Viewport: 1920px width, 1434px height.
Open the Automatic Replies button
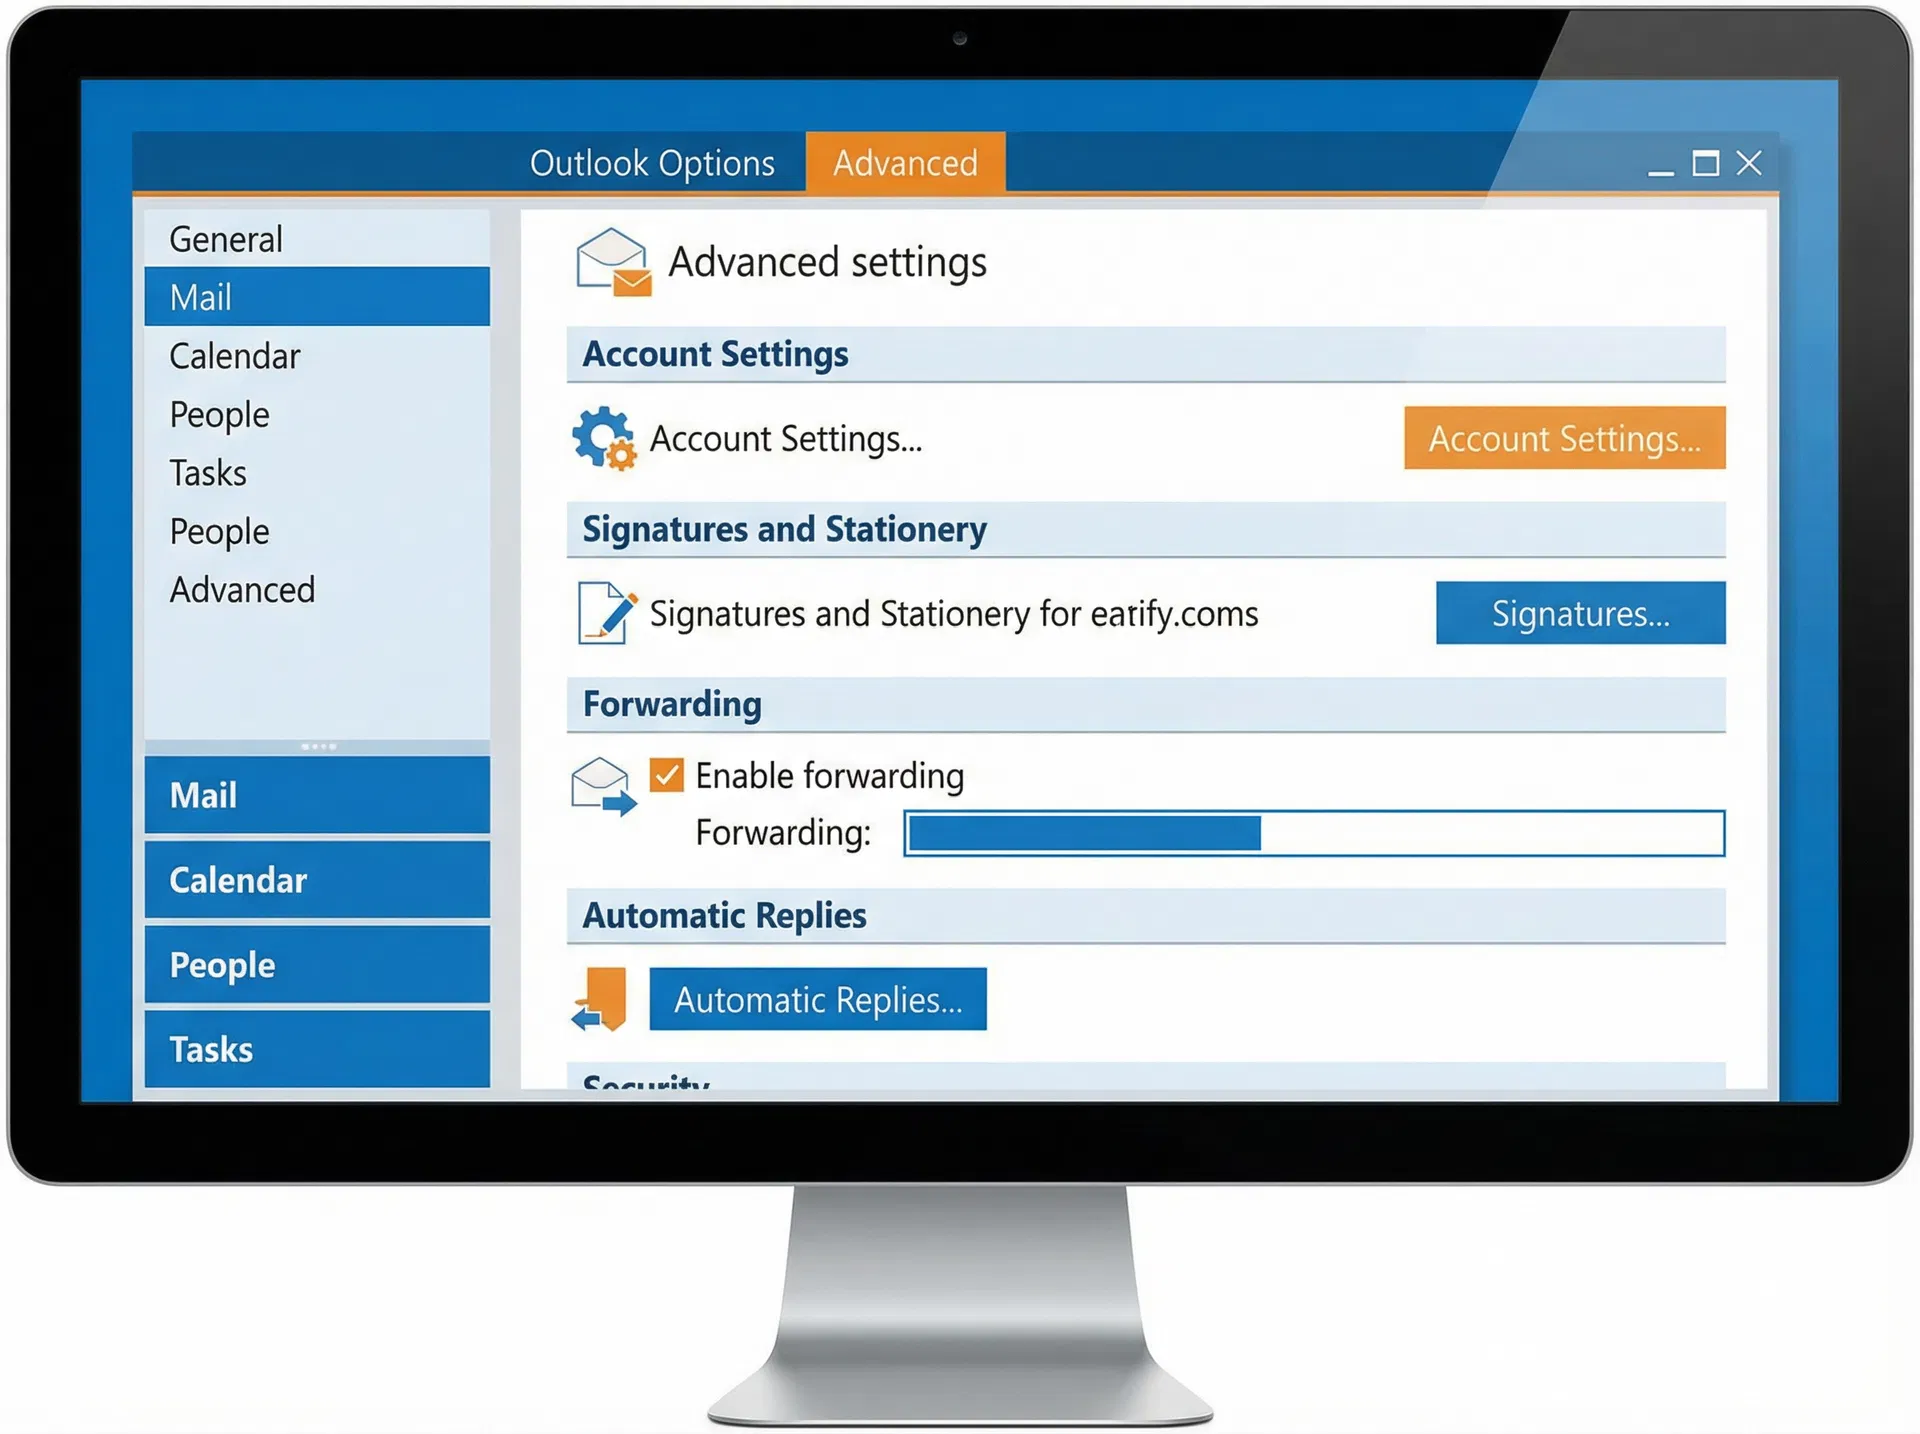pyautogui.click(x=818, y=999)
